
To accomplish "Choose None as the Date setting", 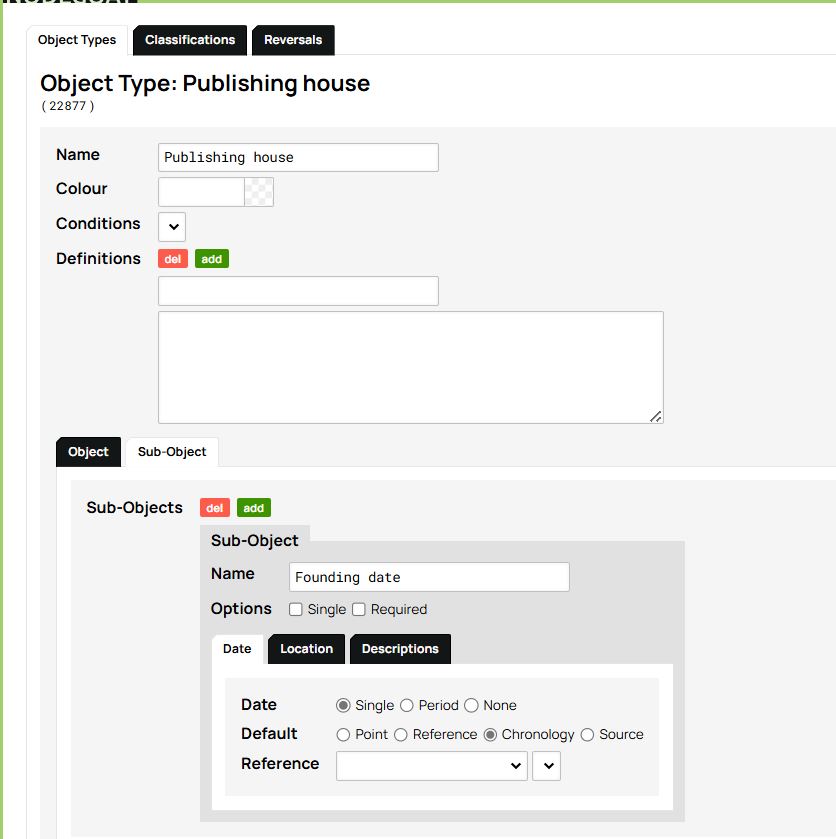I will (x=470, y=705).
